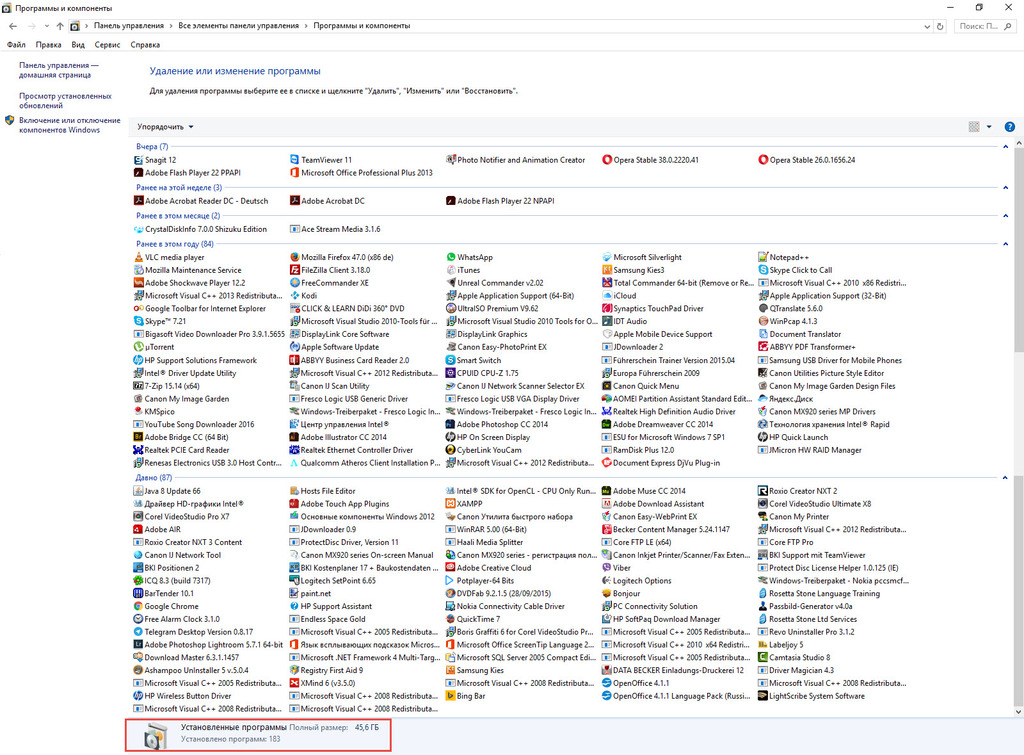Select Revo Uninstaller Pro 3.1.2 entry
This screenshot has height=755, width=1024.
[x=806, y=632]
